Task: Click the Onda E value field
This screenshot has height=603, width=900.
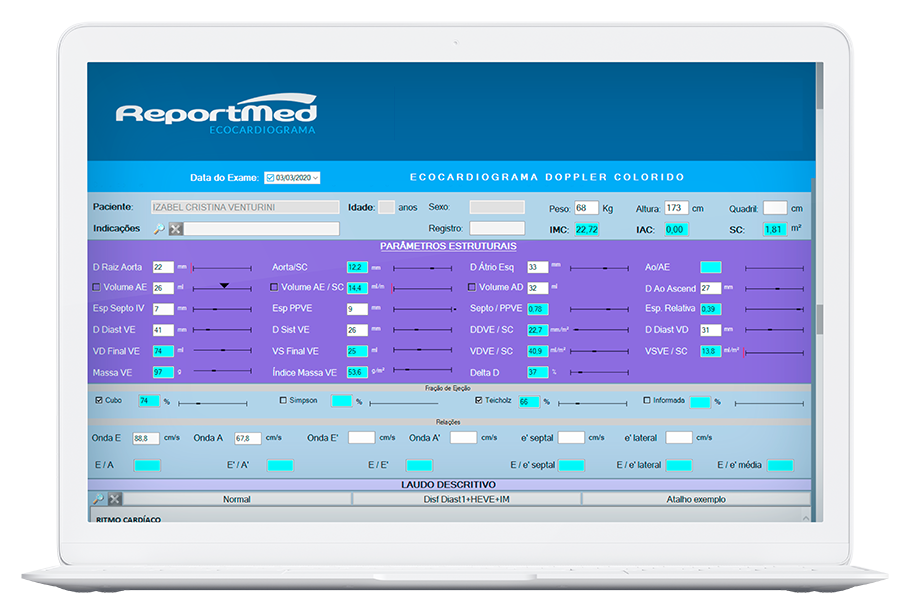Action: click(146, 438)
